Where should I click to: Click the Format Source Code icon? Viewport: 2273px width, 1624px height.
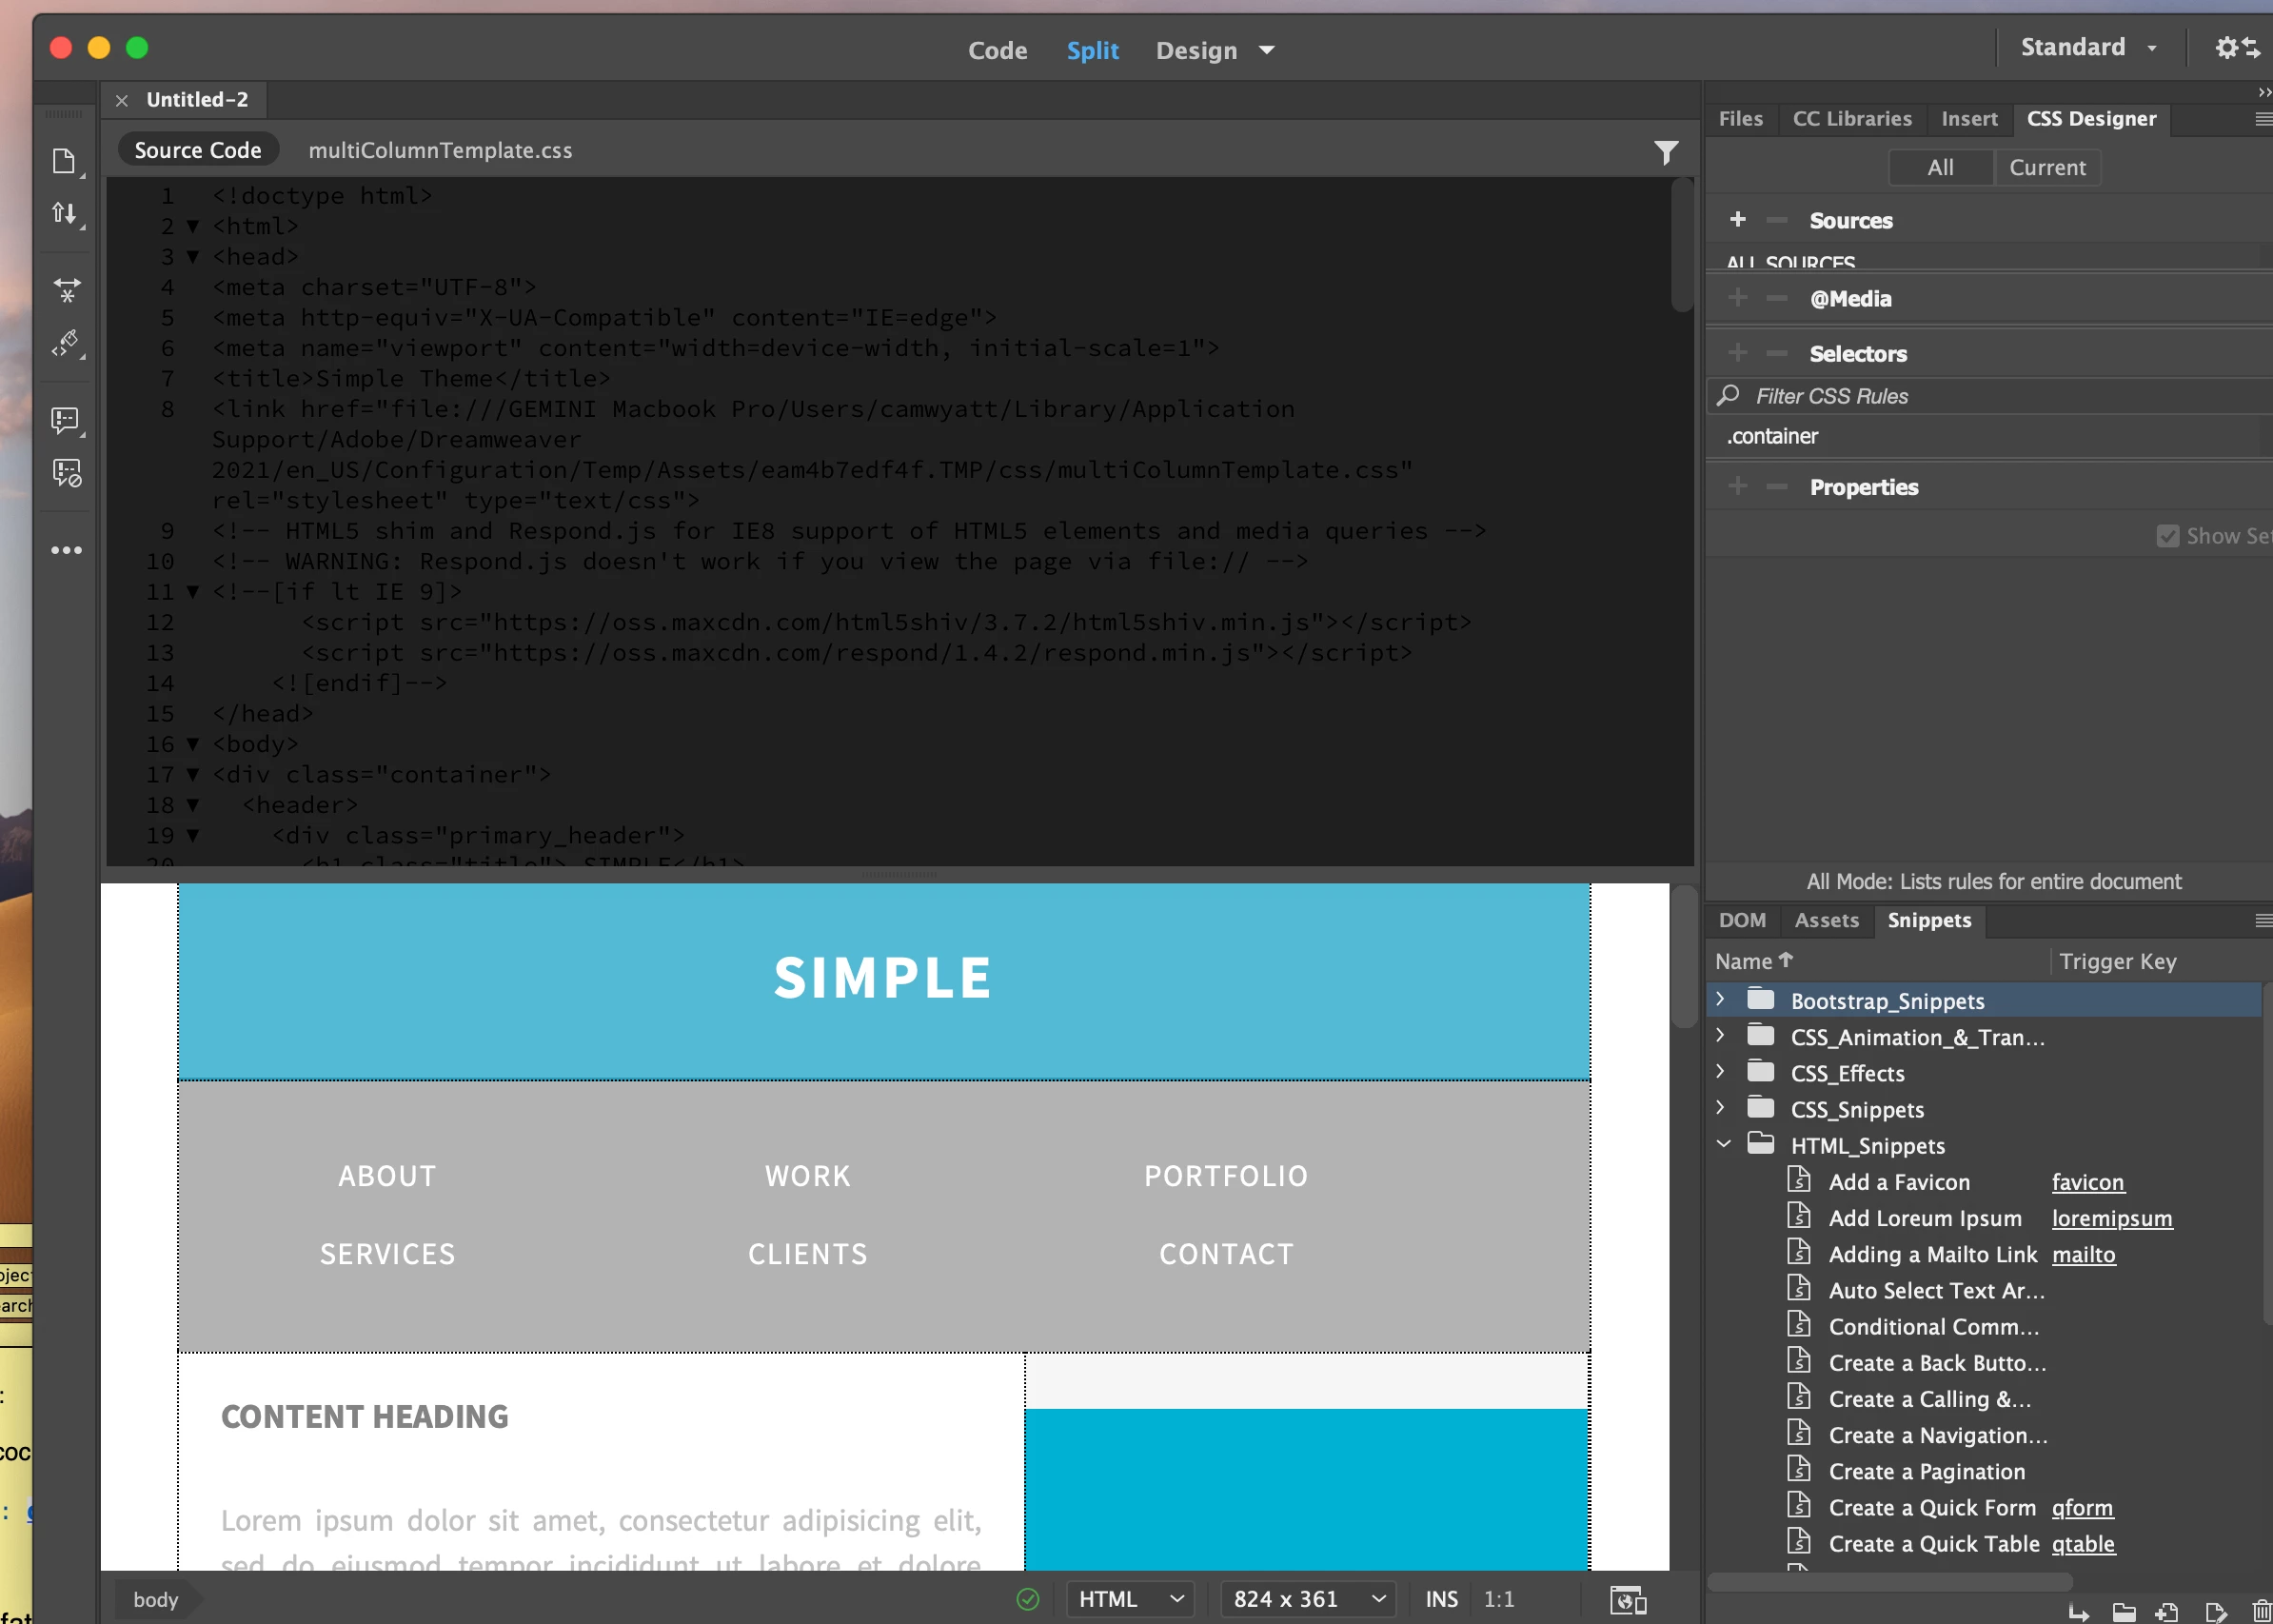[x=66, y=343]
